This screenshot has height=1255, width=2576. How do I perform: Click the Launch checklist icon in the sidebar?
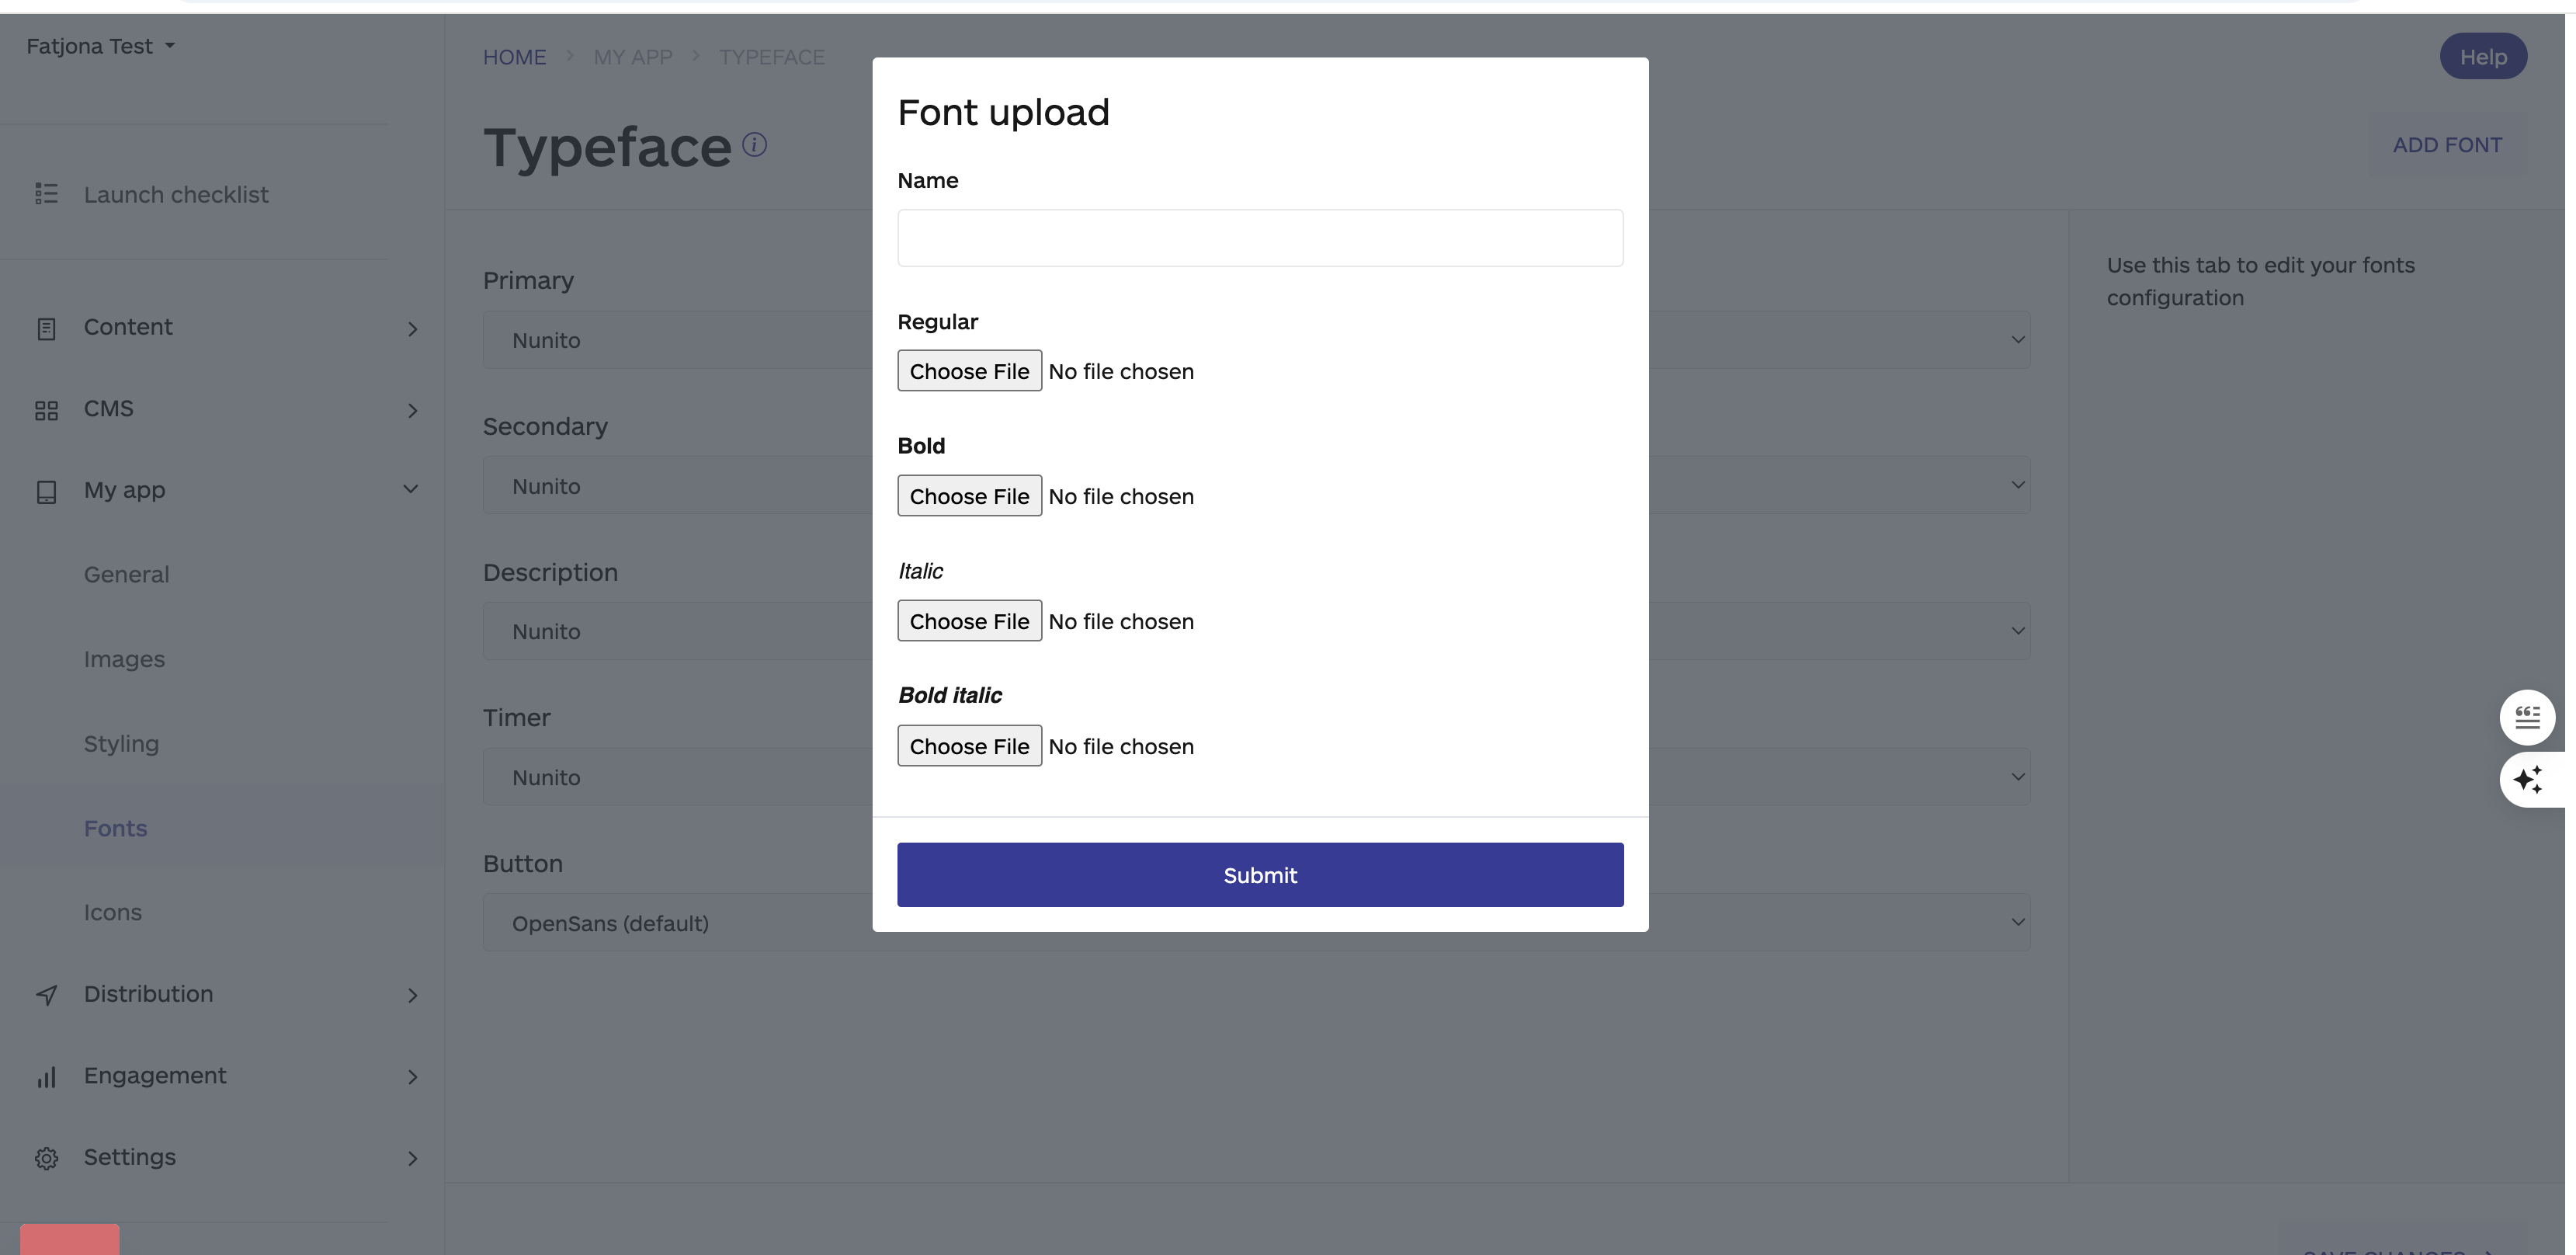[46, 194]
